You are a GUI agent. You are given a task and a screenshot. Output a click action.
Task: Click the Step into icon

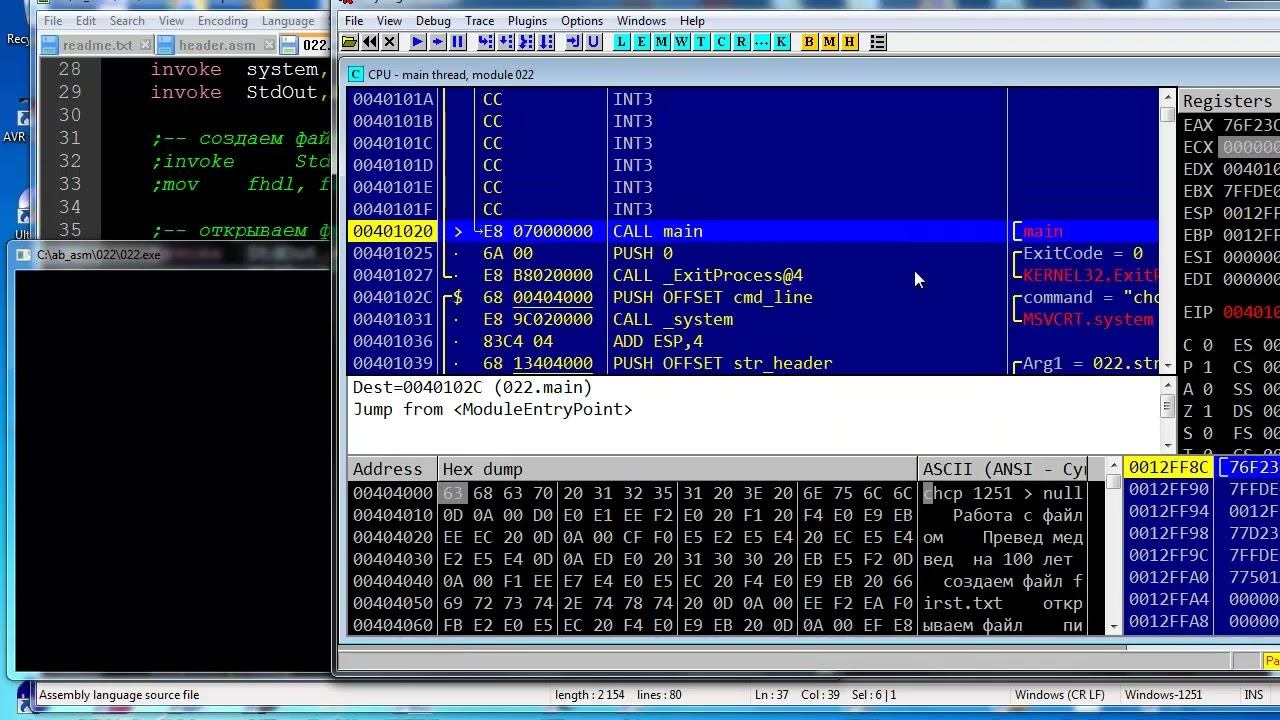485,42
